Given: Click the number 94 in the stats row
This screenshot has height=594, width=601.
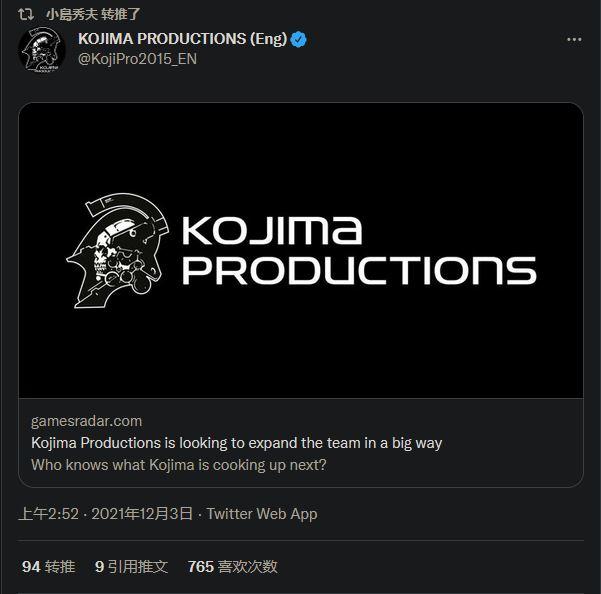Looking at the screenshot, I should (x=31, y=566).
